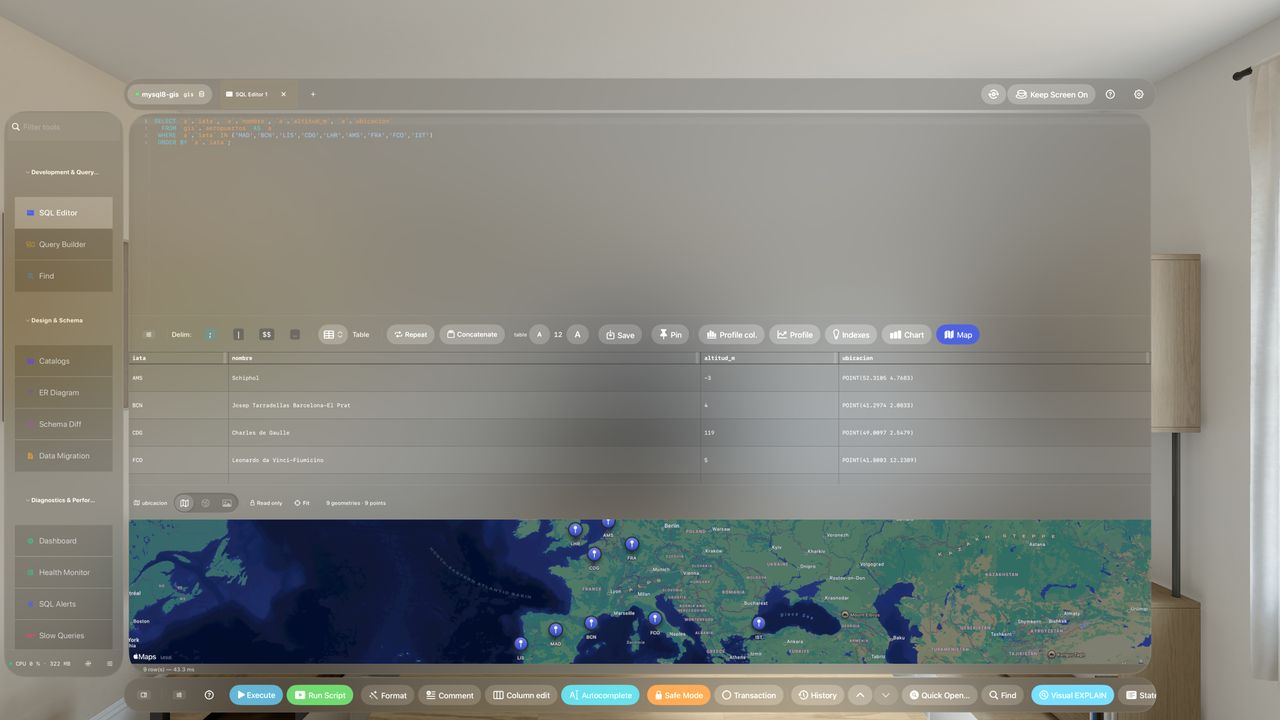
Task: Switch to the mysql8-gis connection tab
Action: pos(170,94)
